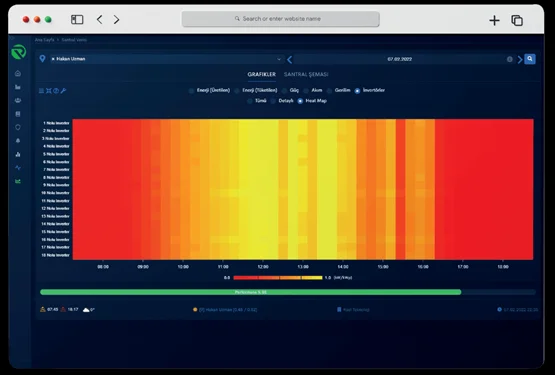Open the bar chart sidebar icon
Image resolution: width=555 pixels, height=375 pixels.
[x=18, y=87]
